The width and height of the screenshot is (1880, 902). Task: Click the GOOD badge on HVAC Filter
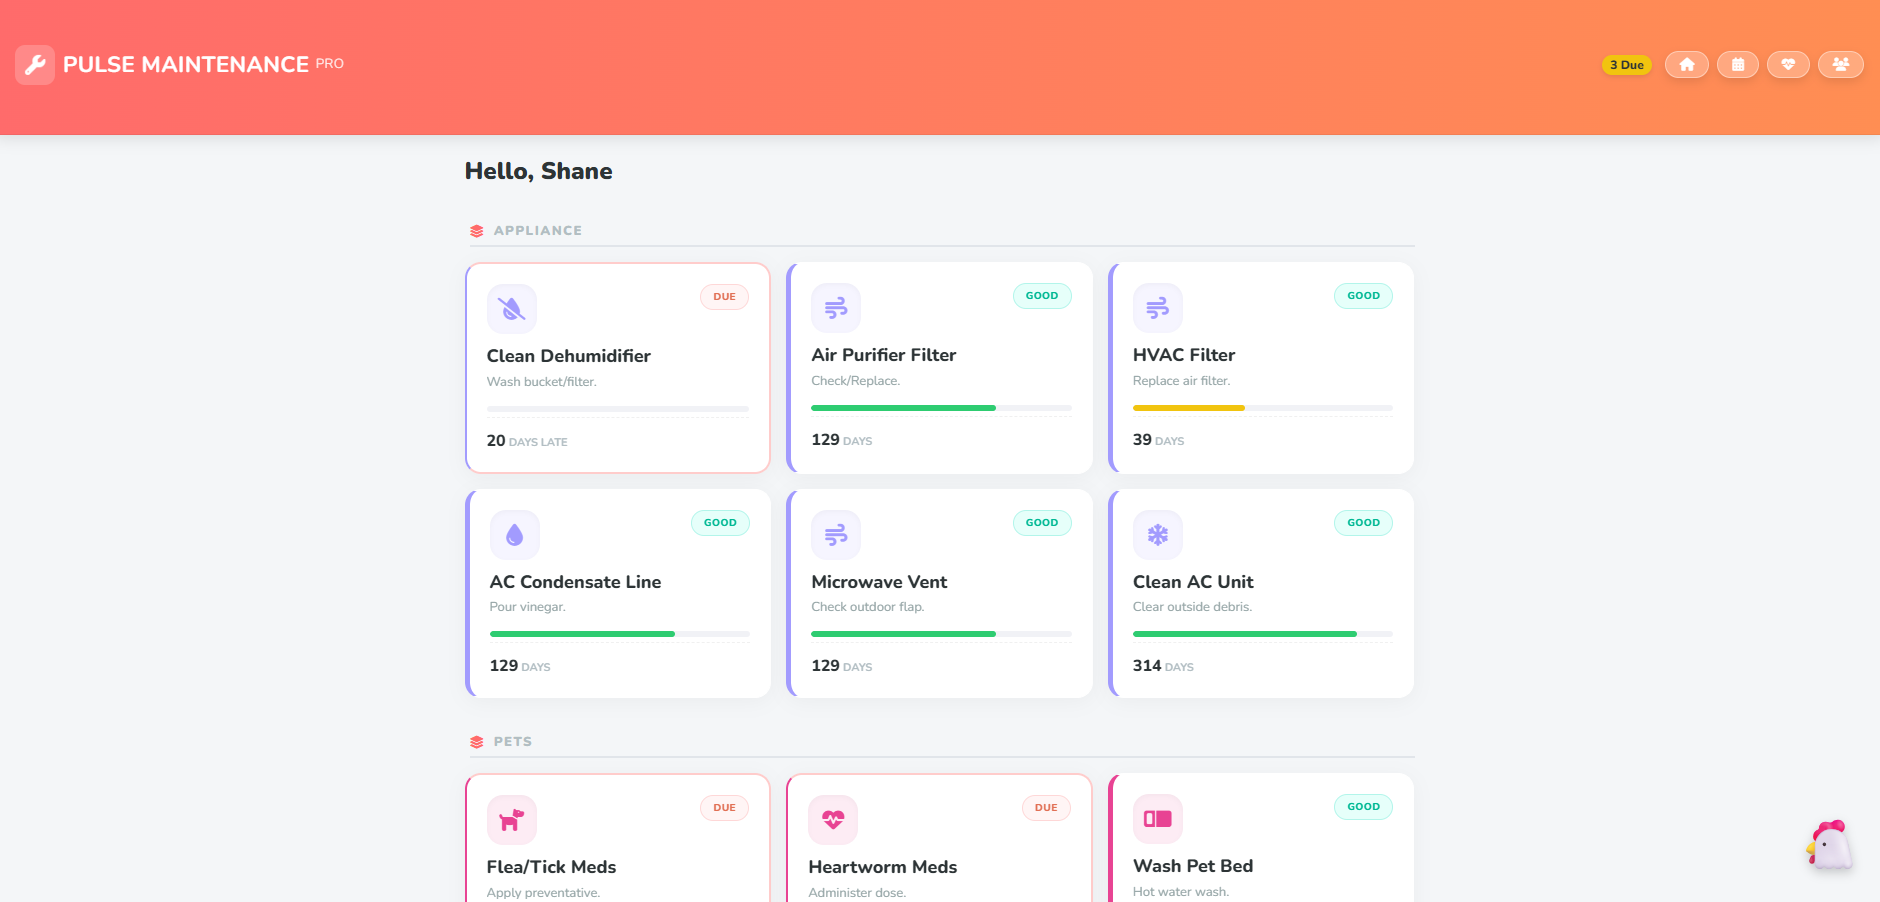tap(1362, 296)
